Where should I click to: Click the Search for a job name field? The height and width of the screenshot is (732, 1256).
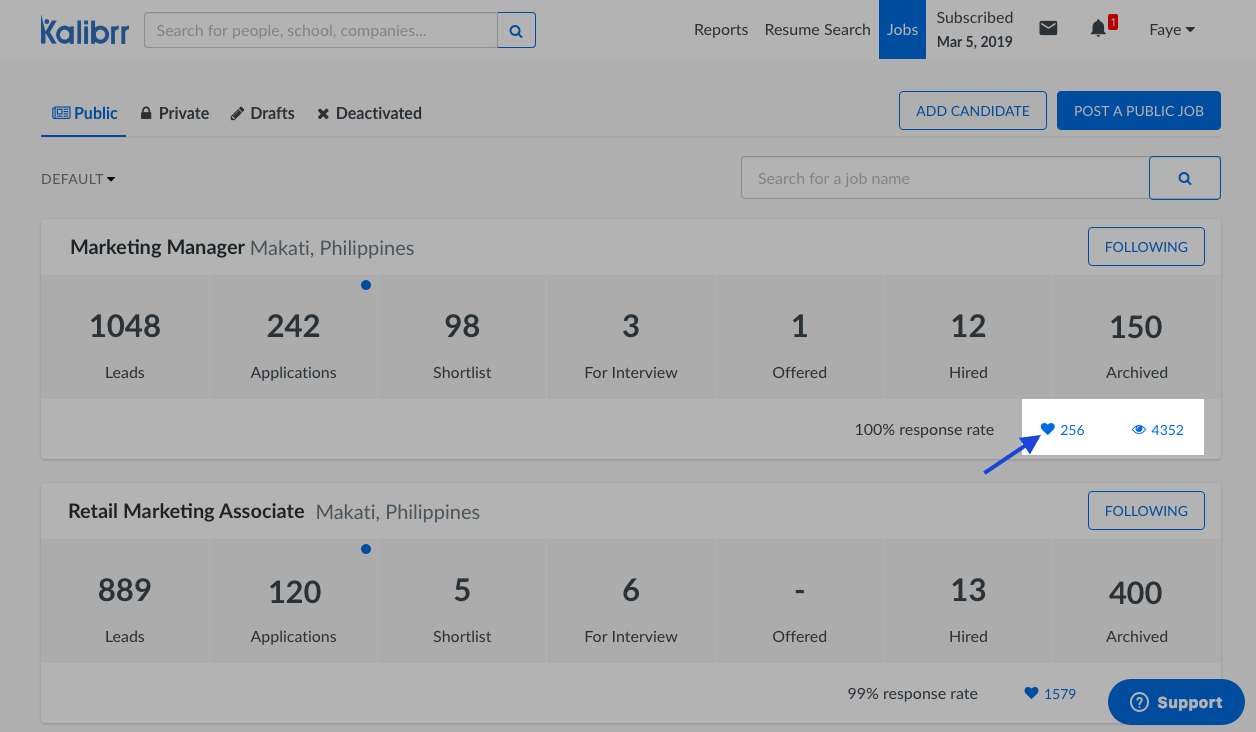coord(944,178)
